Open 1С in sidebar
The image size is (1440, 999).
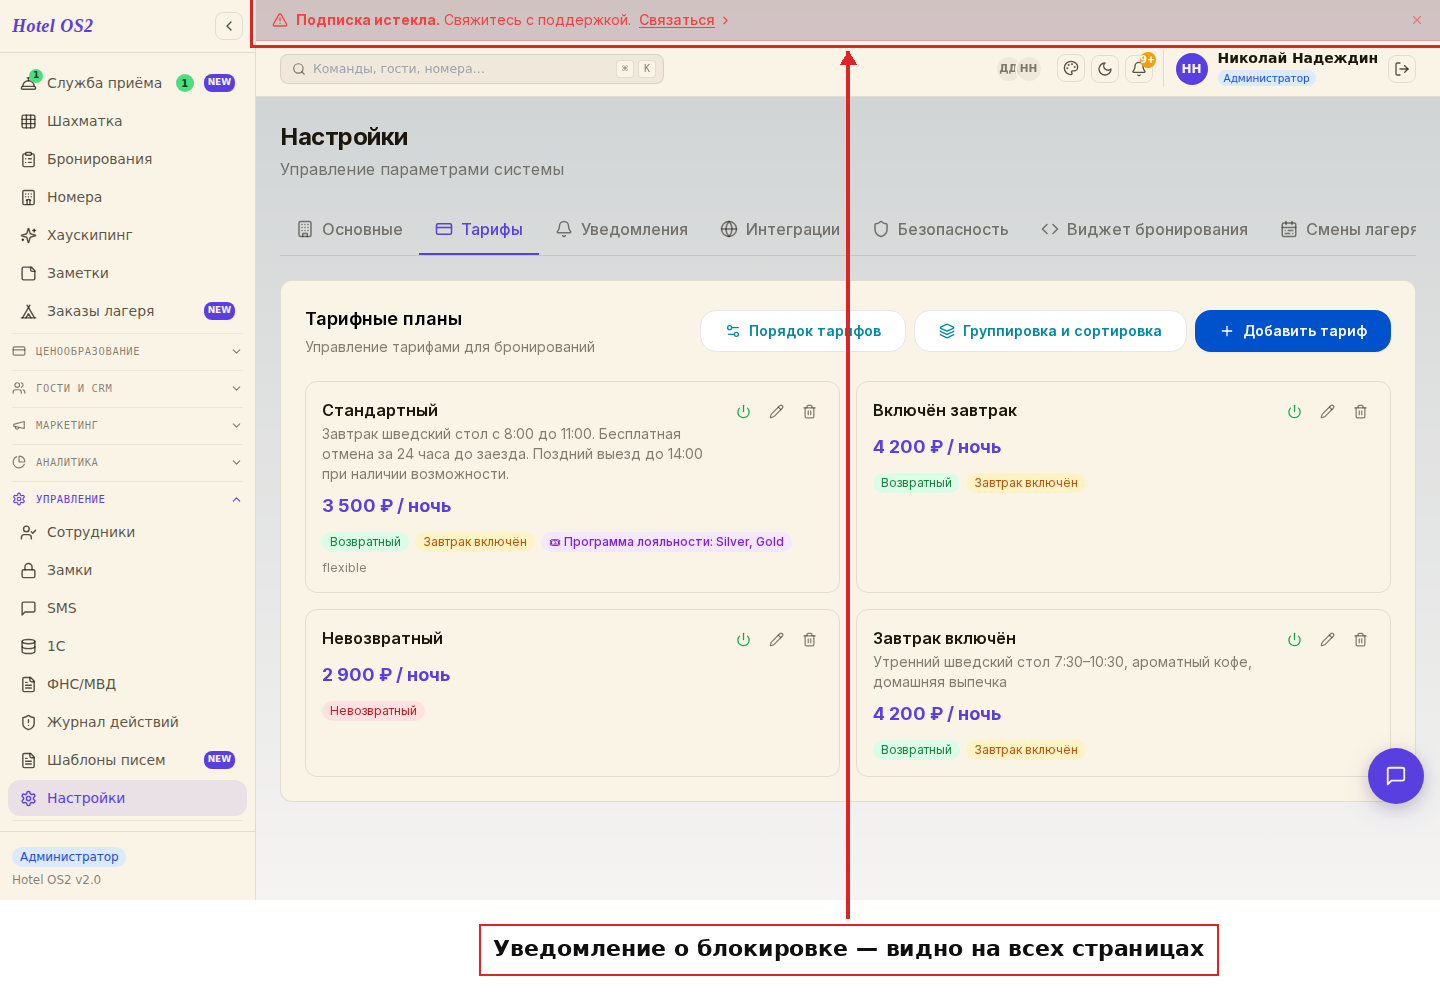[127, 646]
